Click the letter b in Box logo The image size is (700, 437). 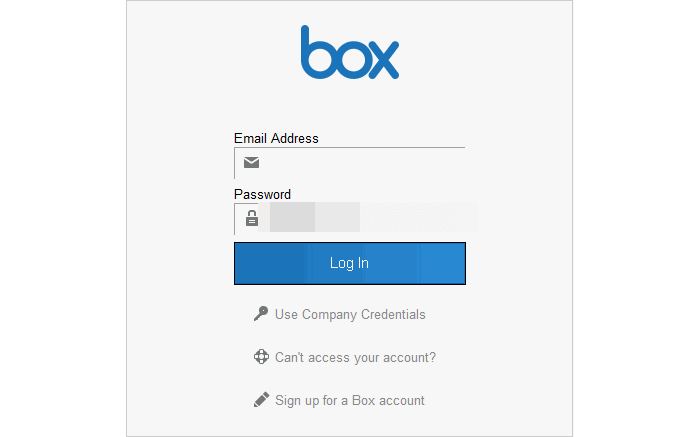click(x=318, y=52)
